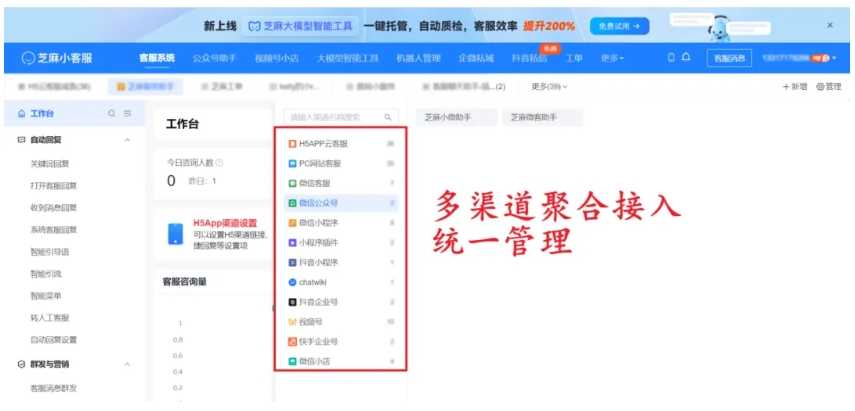Open 收到消息回复 in sidebar
Screen dimensions: 855x411
[53, 208]
